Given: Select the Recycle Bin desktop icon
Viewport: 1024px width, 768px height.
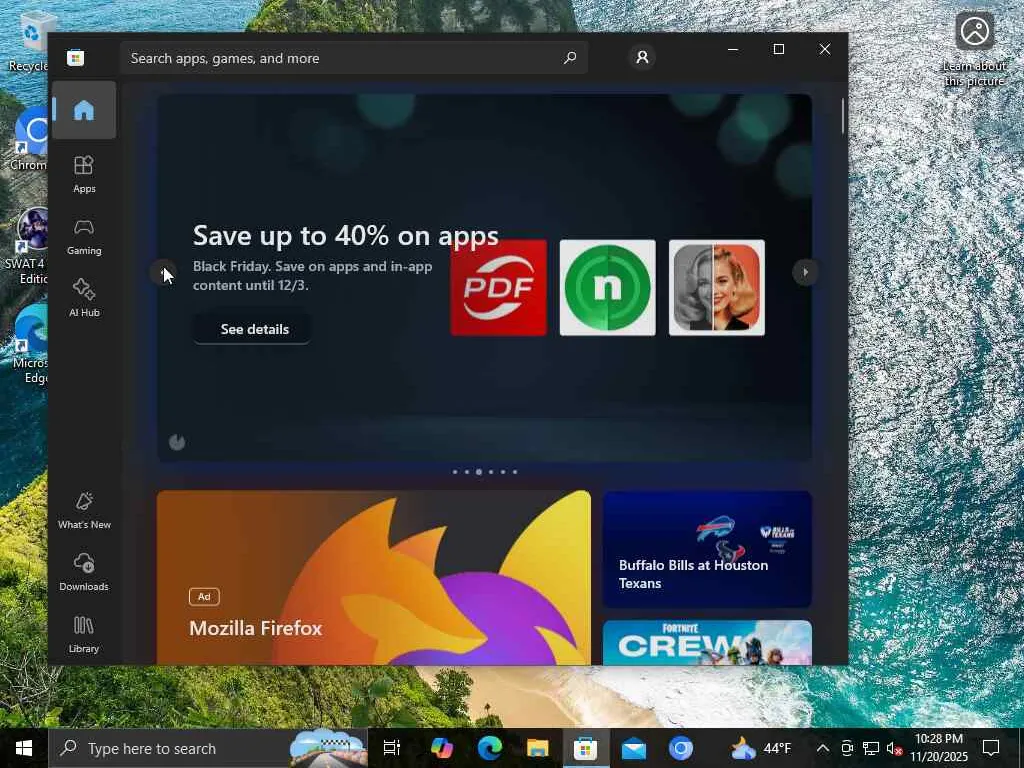Looking at the screenshot, I should [27, 44].
